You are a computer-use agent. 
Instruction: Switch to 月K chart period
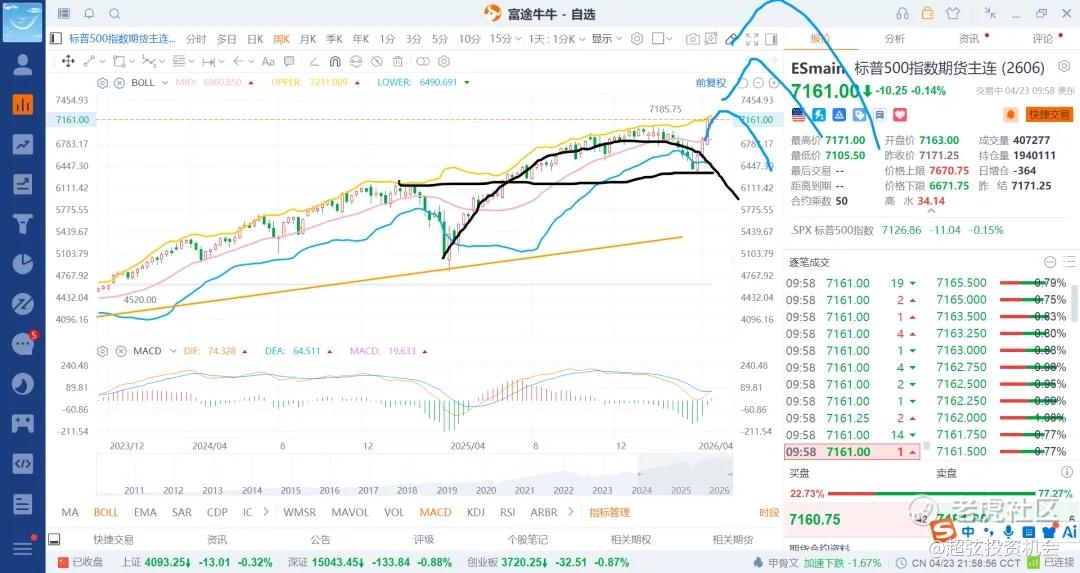point(308,39)
